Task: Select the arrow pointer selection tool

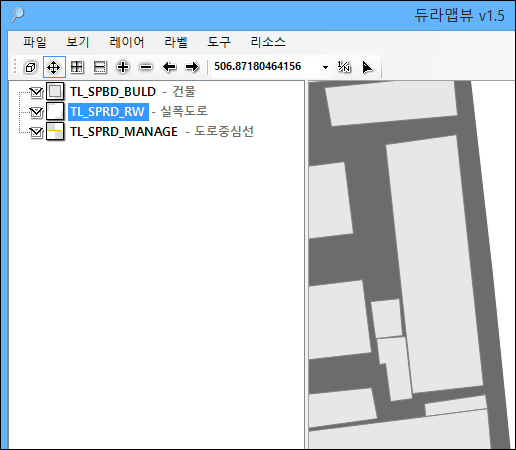Action: [367, 67]
